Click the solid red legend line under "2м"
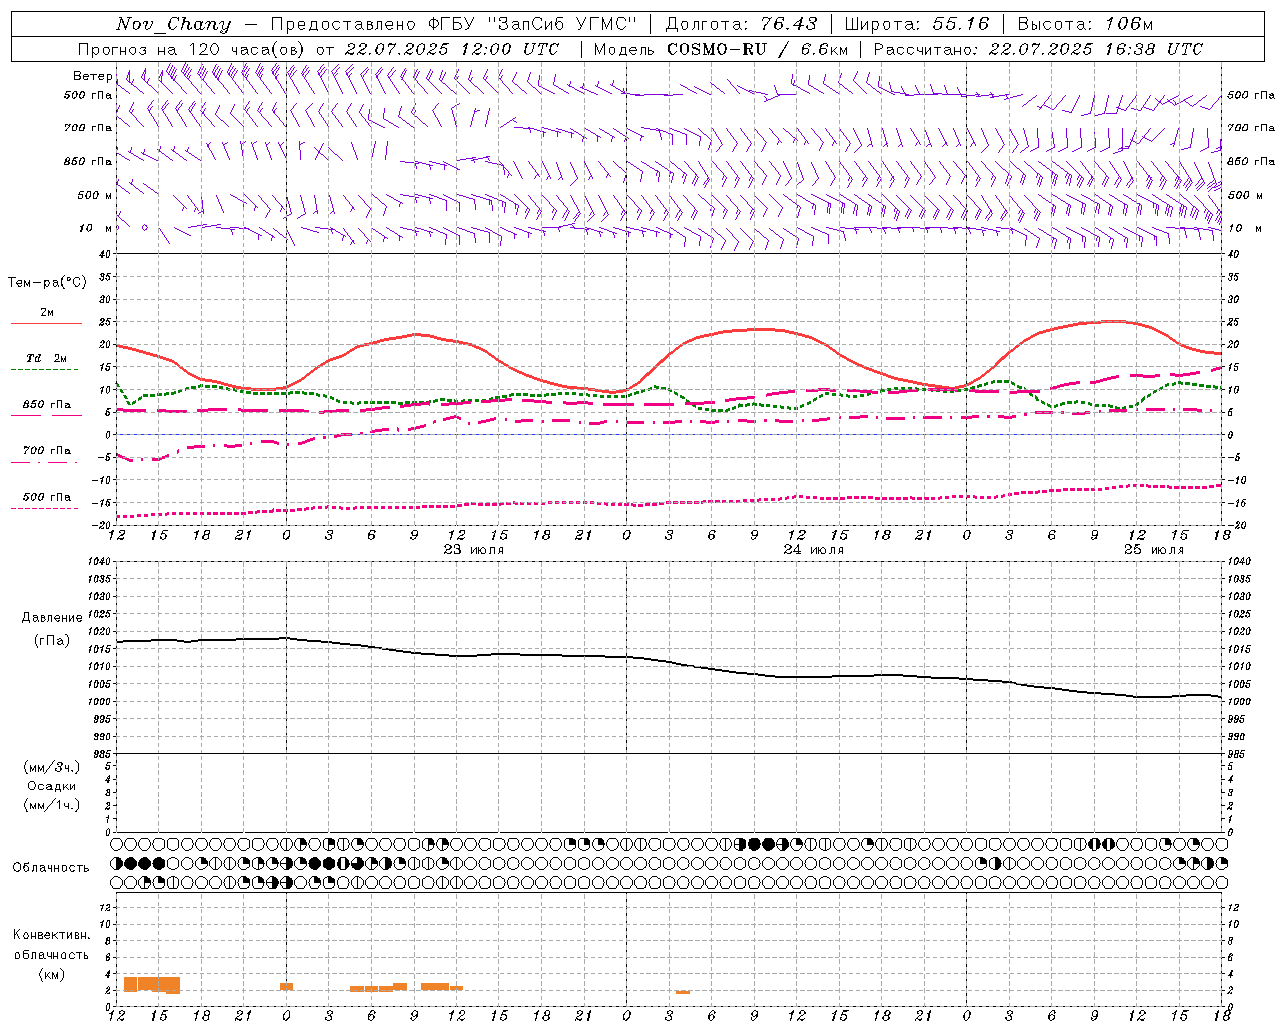 pos(46,323)
